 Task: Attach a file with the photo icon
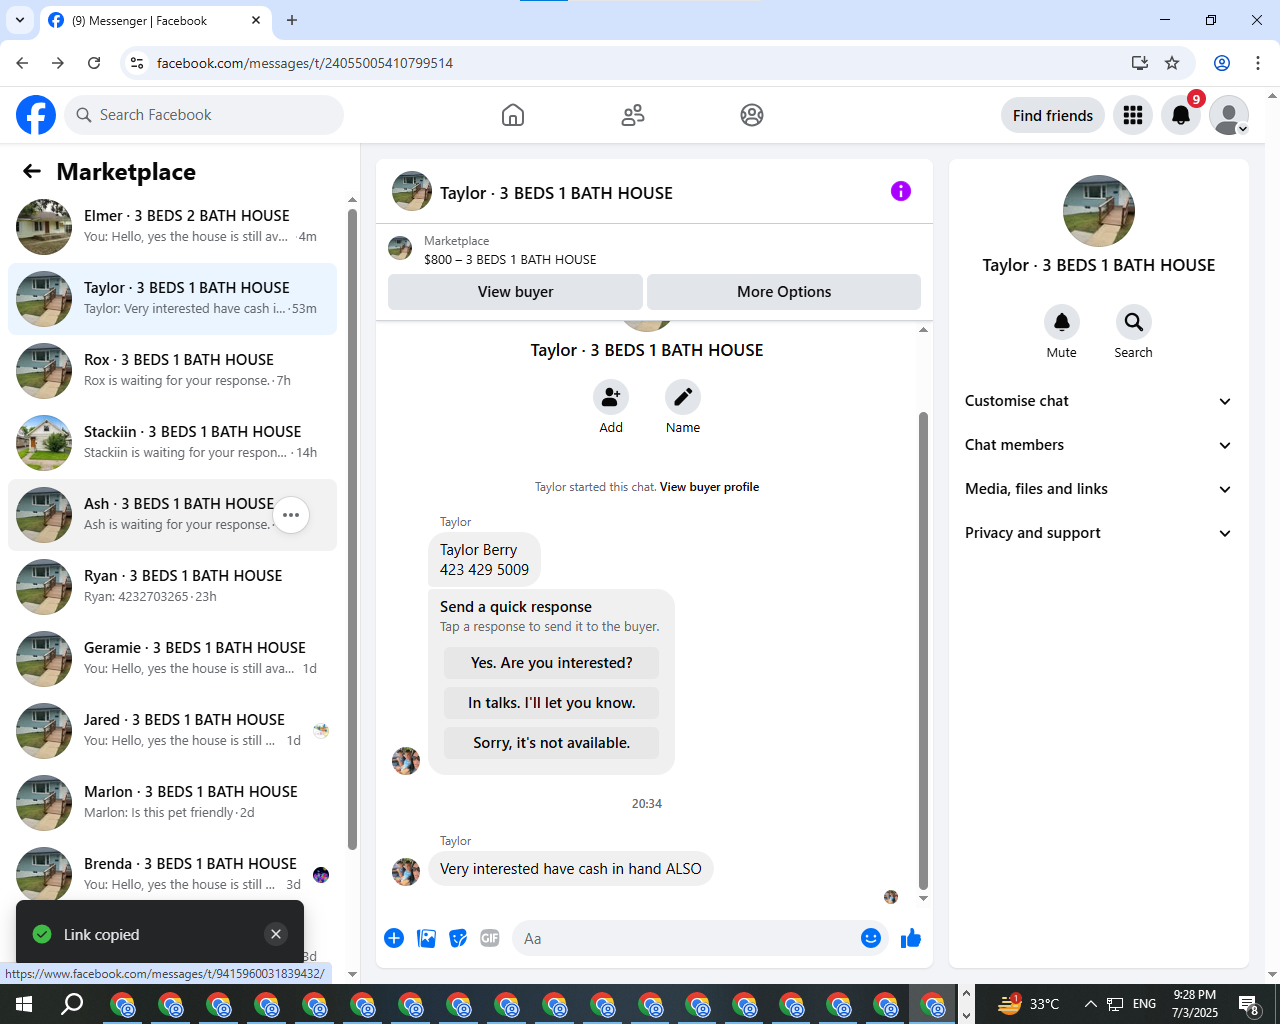[x=426, y=938]
